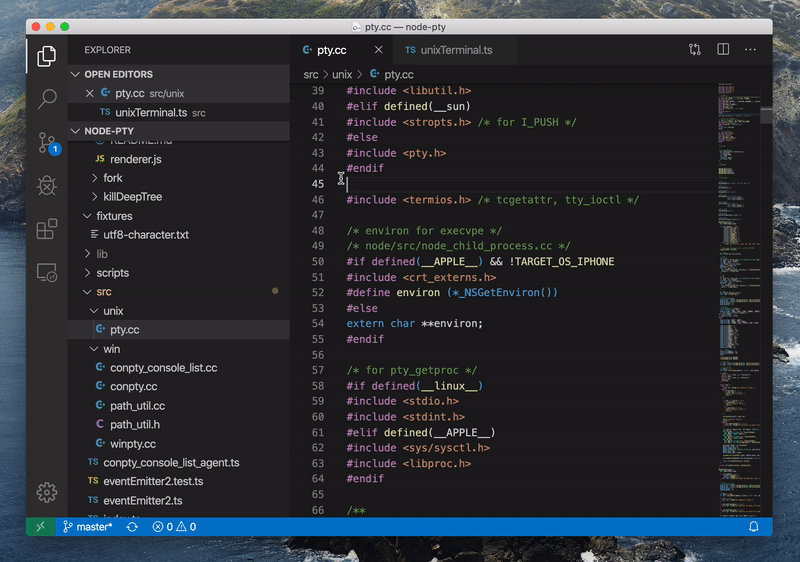Click the Open Changes compare icon

pyautogui.click(x=694, y=49)
